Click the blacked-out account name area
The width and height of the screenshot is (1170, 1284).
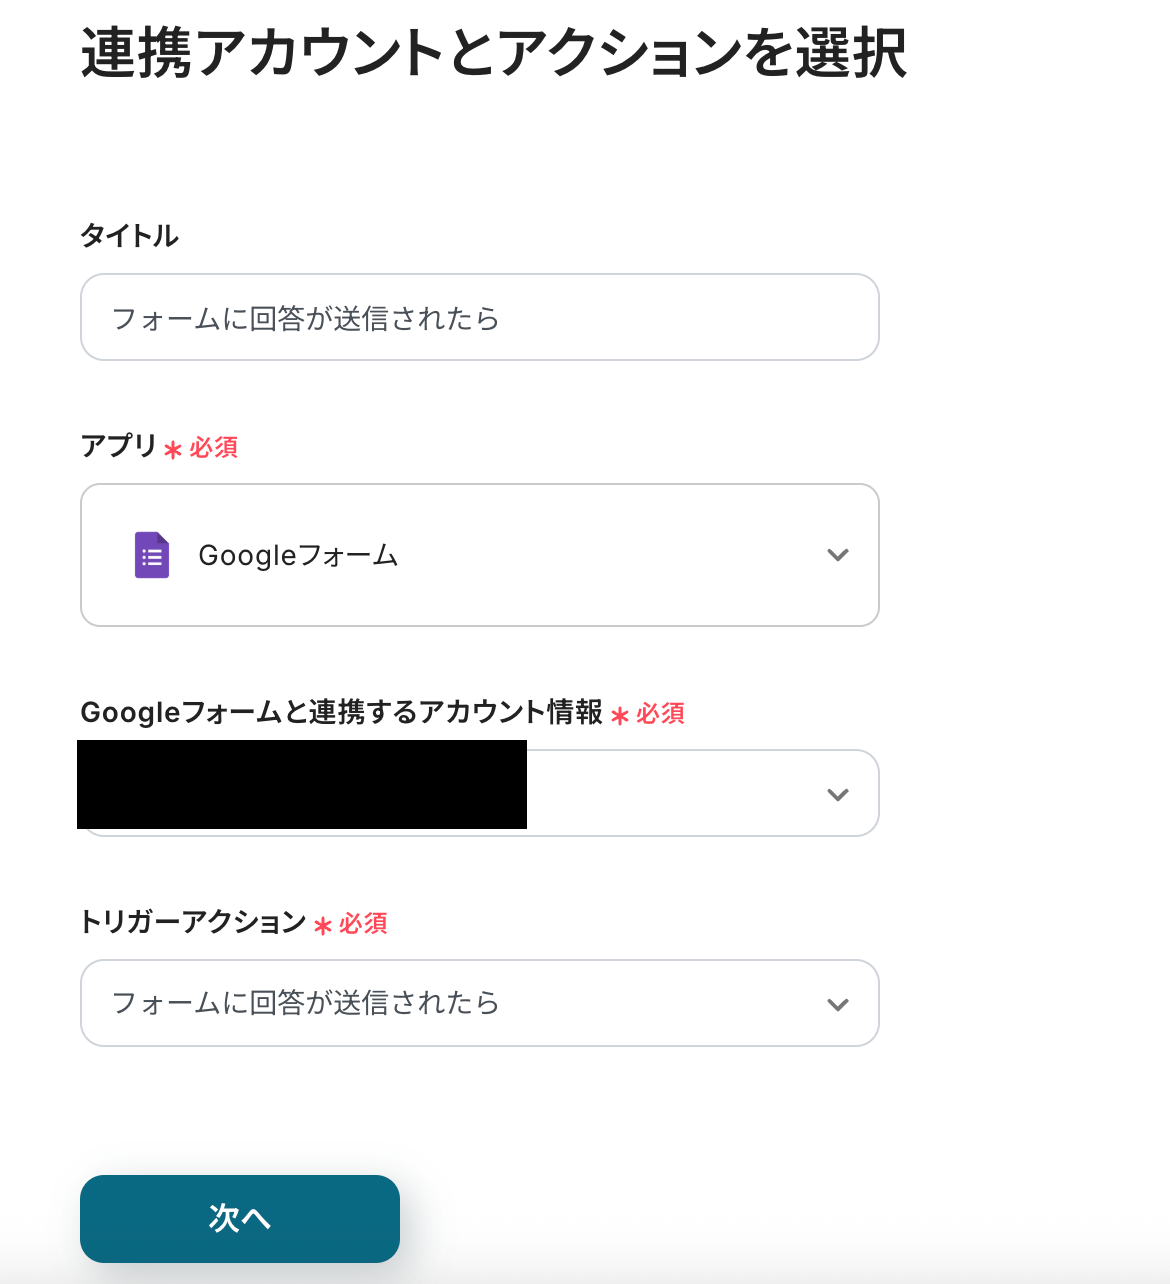click(302, 785)
